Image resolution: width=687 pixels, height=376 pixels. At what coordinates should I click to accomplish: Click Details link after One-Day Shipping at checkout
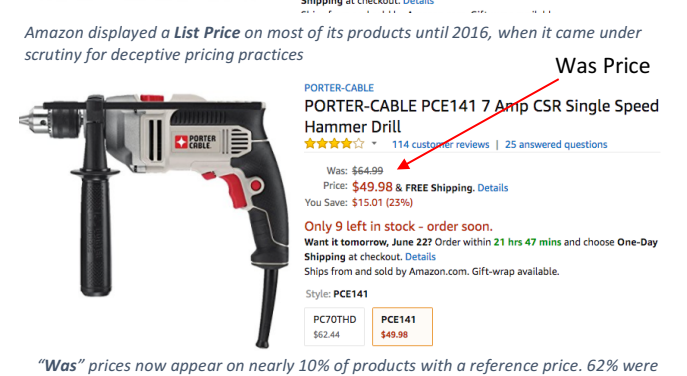coord(420,257)
